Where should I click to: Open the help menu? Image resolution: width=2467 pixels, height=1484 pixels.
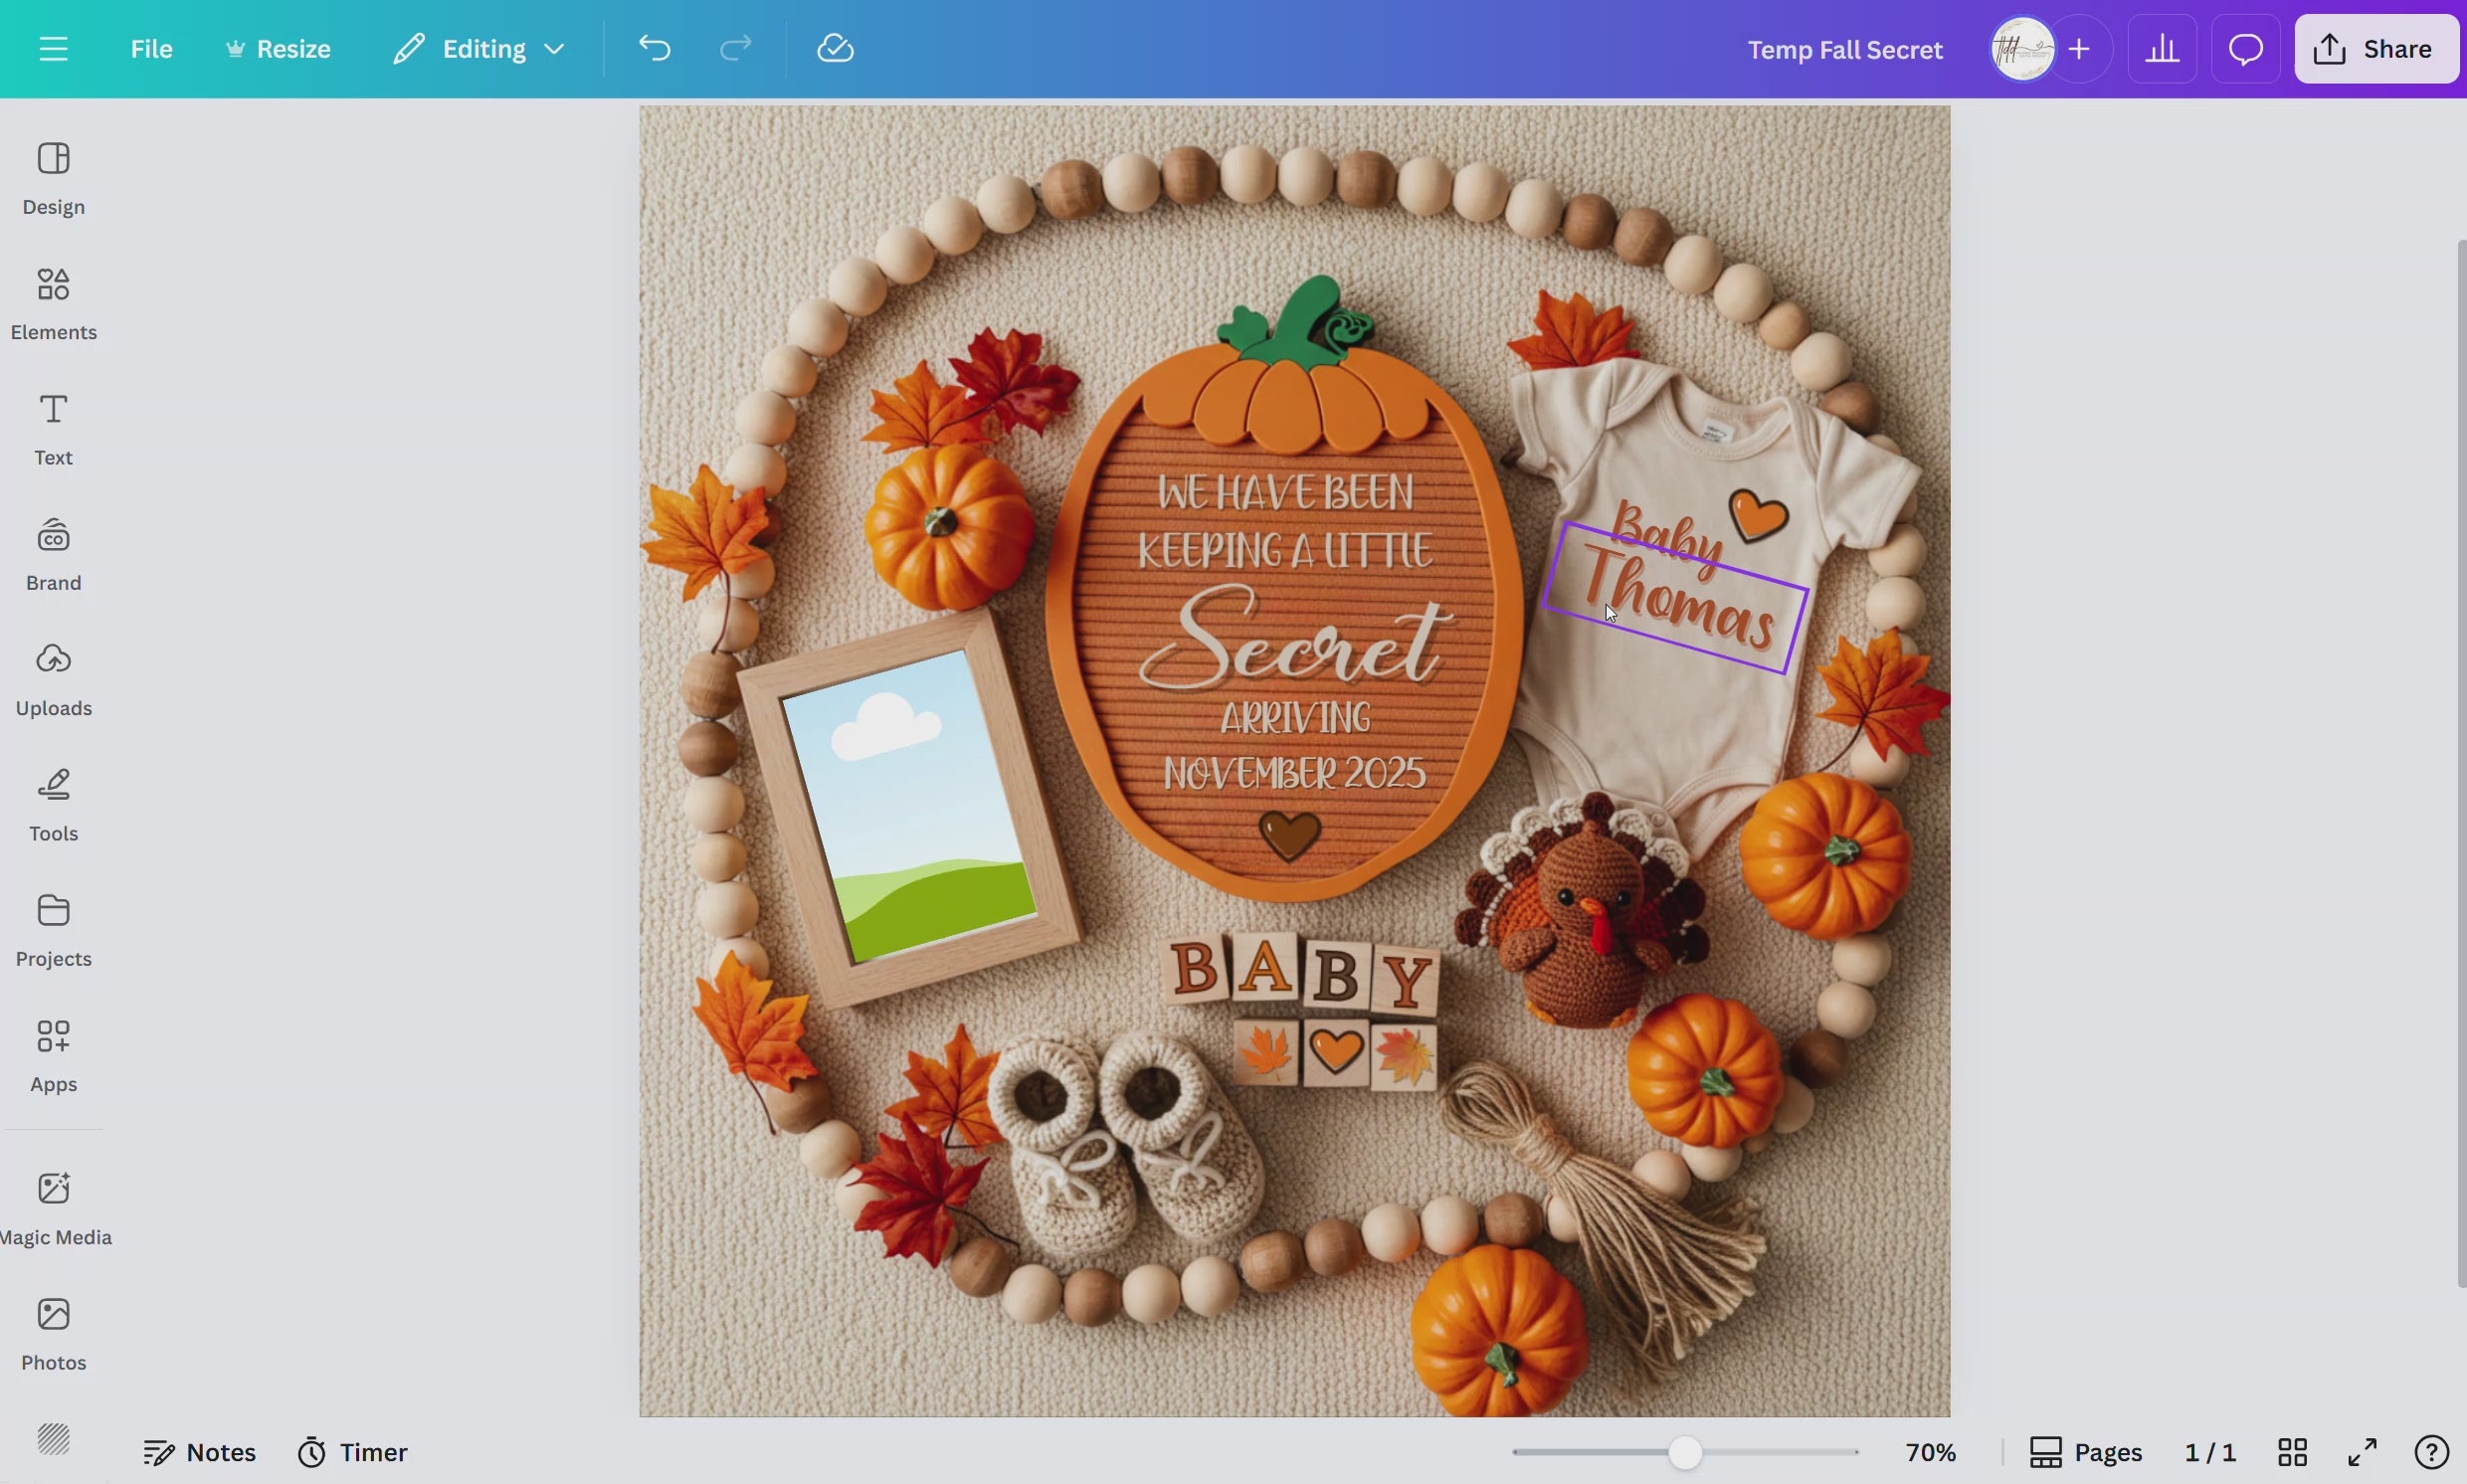pos(2432,1450)
